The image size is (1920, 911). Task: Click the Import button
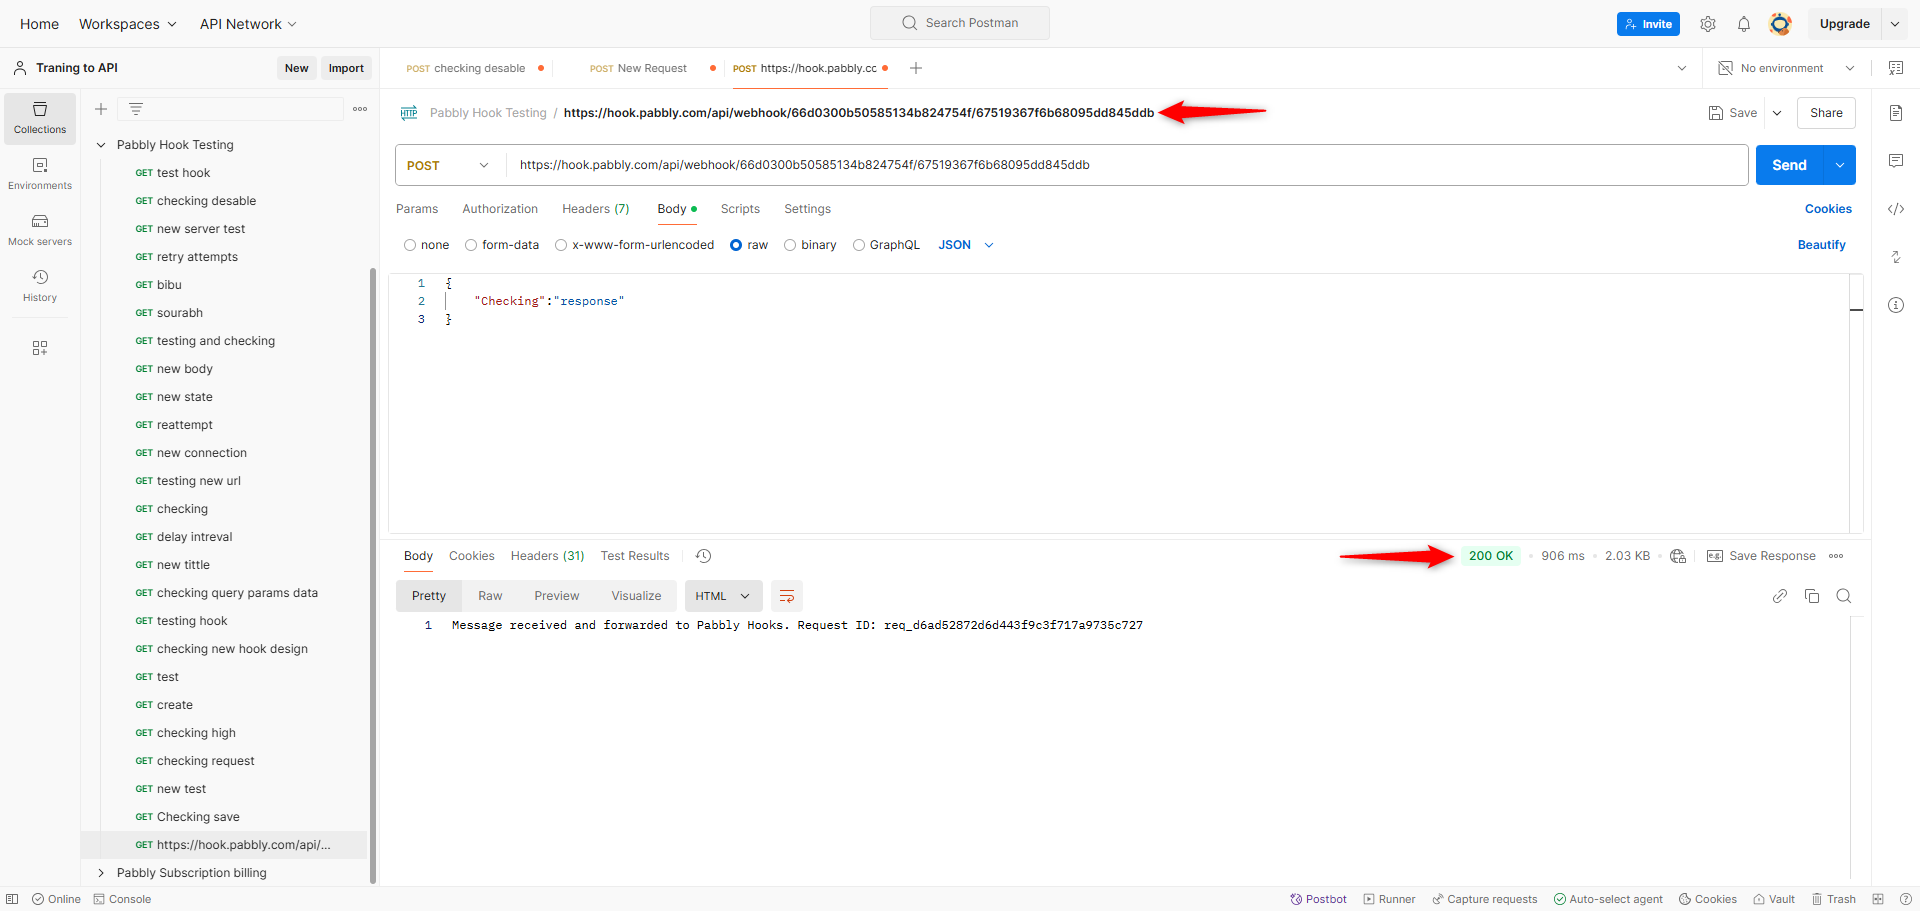(346, 68)
